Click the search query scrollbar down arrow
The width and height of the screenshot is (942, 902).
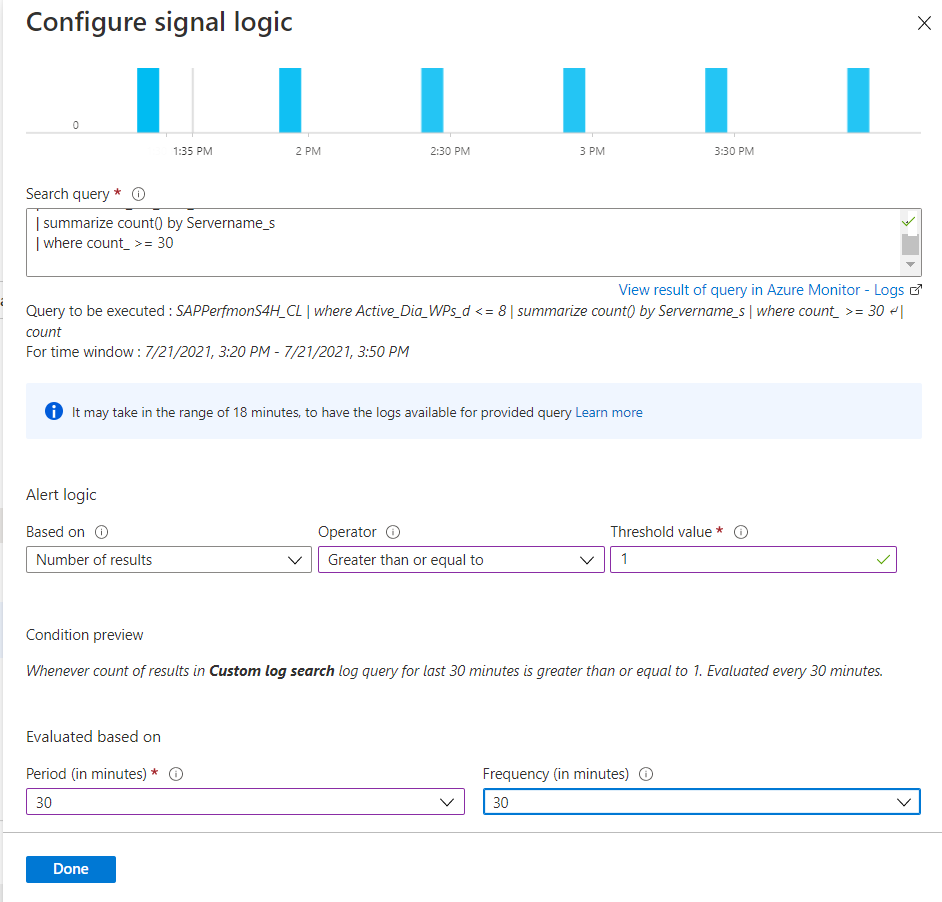[910, 264]
